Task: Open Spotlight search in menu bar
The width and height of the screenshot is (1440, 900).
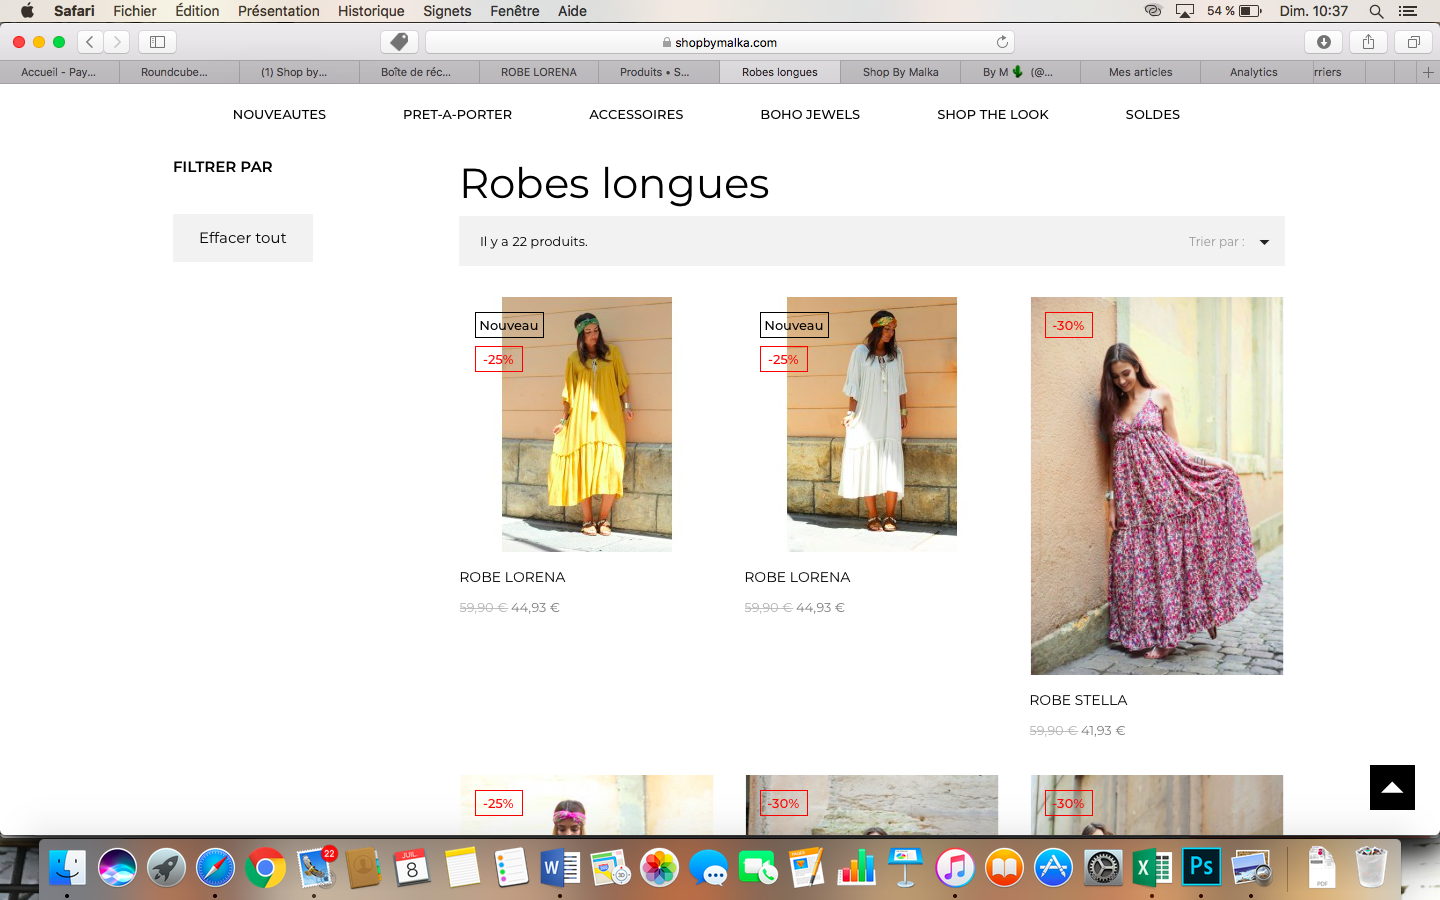Action: click(x=1376, y=11)
